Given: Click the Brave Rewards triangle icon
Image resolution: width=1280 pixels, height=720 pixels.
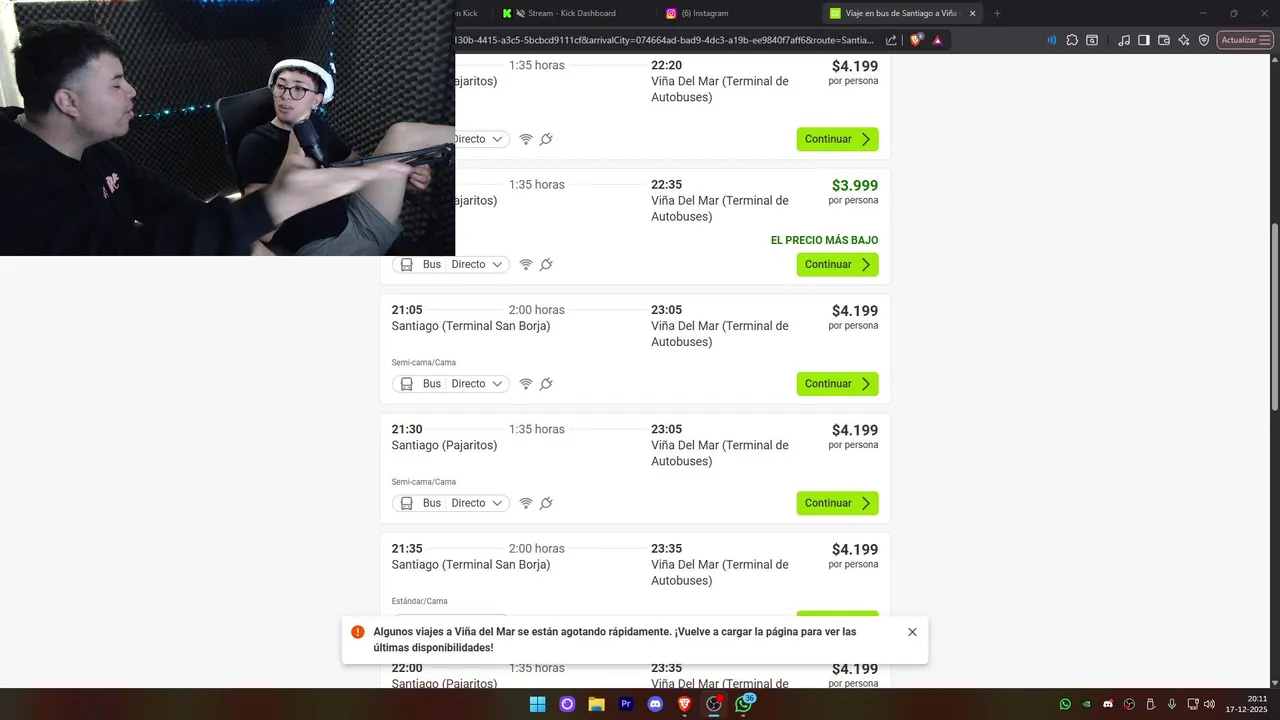Looking at the screenshot, I should [937, 40].
